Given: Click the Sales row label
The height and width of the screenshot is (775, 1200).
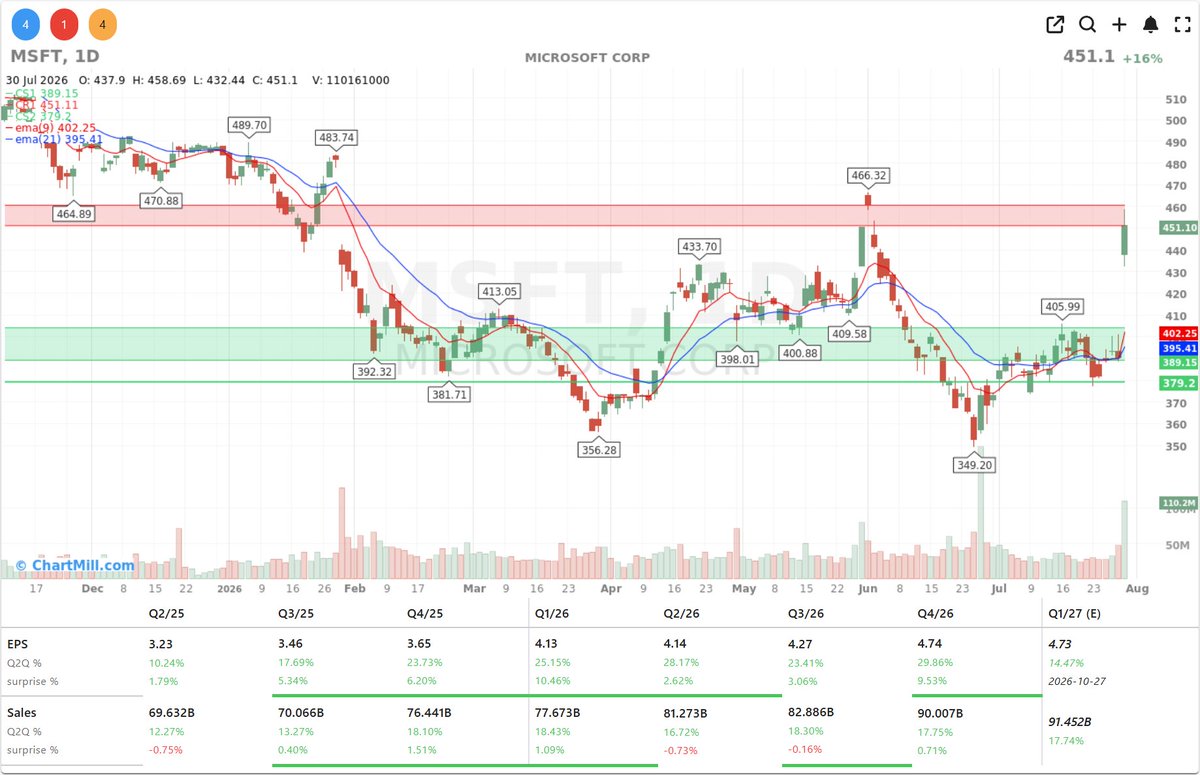Looking at the screenshot, I should click(x=22, y=714).
